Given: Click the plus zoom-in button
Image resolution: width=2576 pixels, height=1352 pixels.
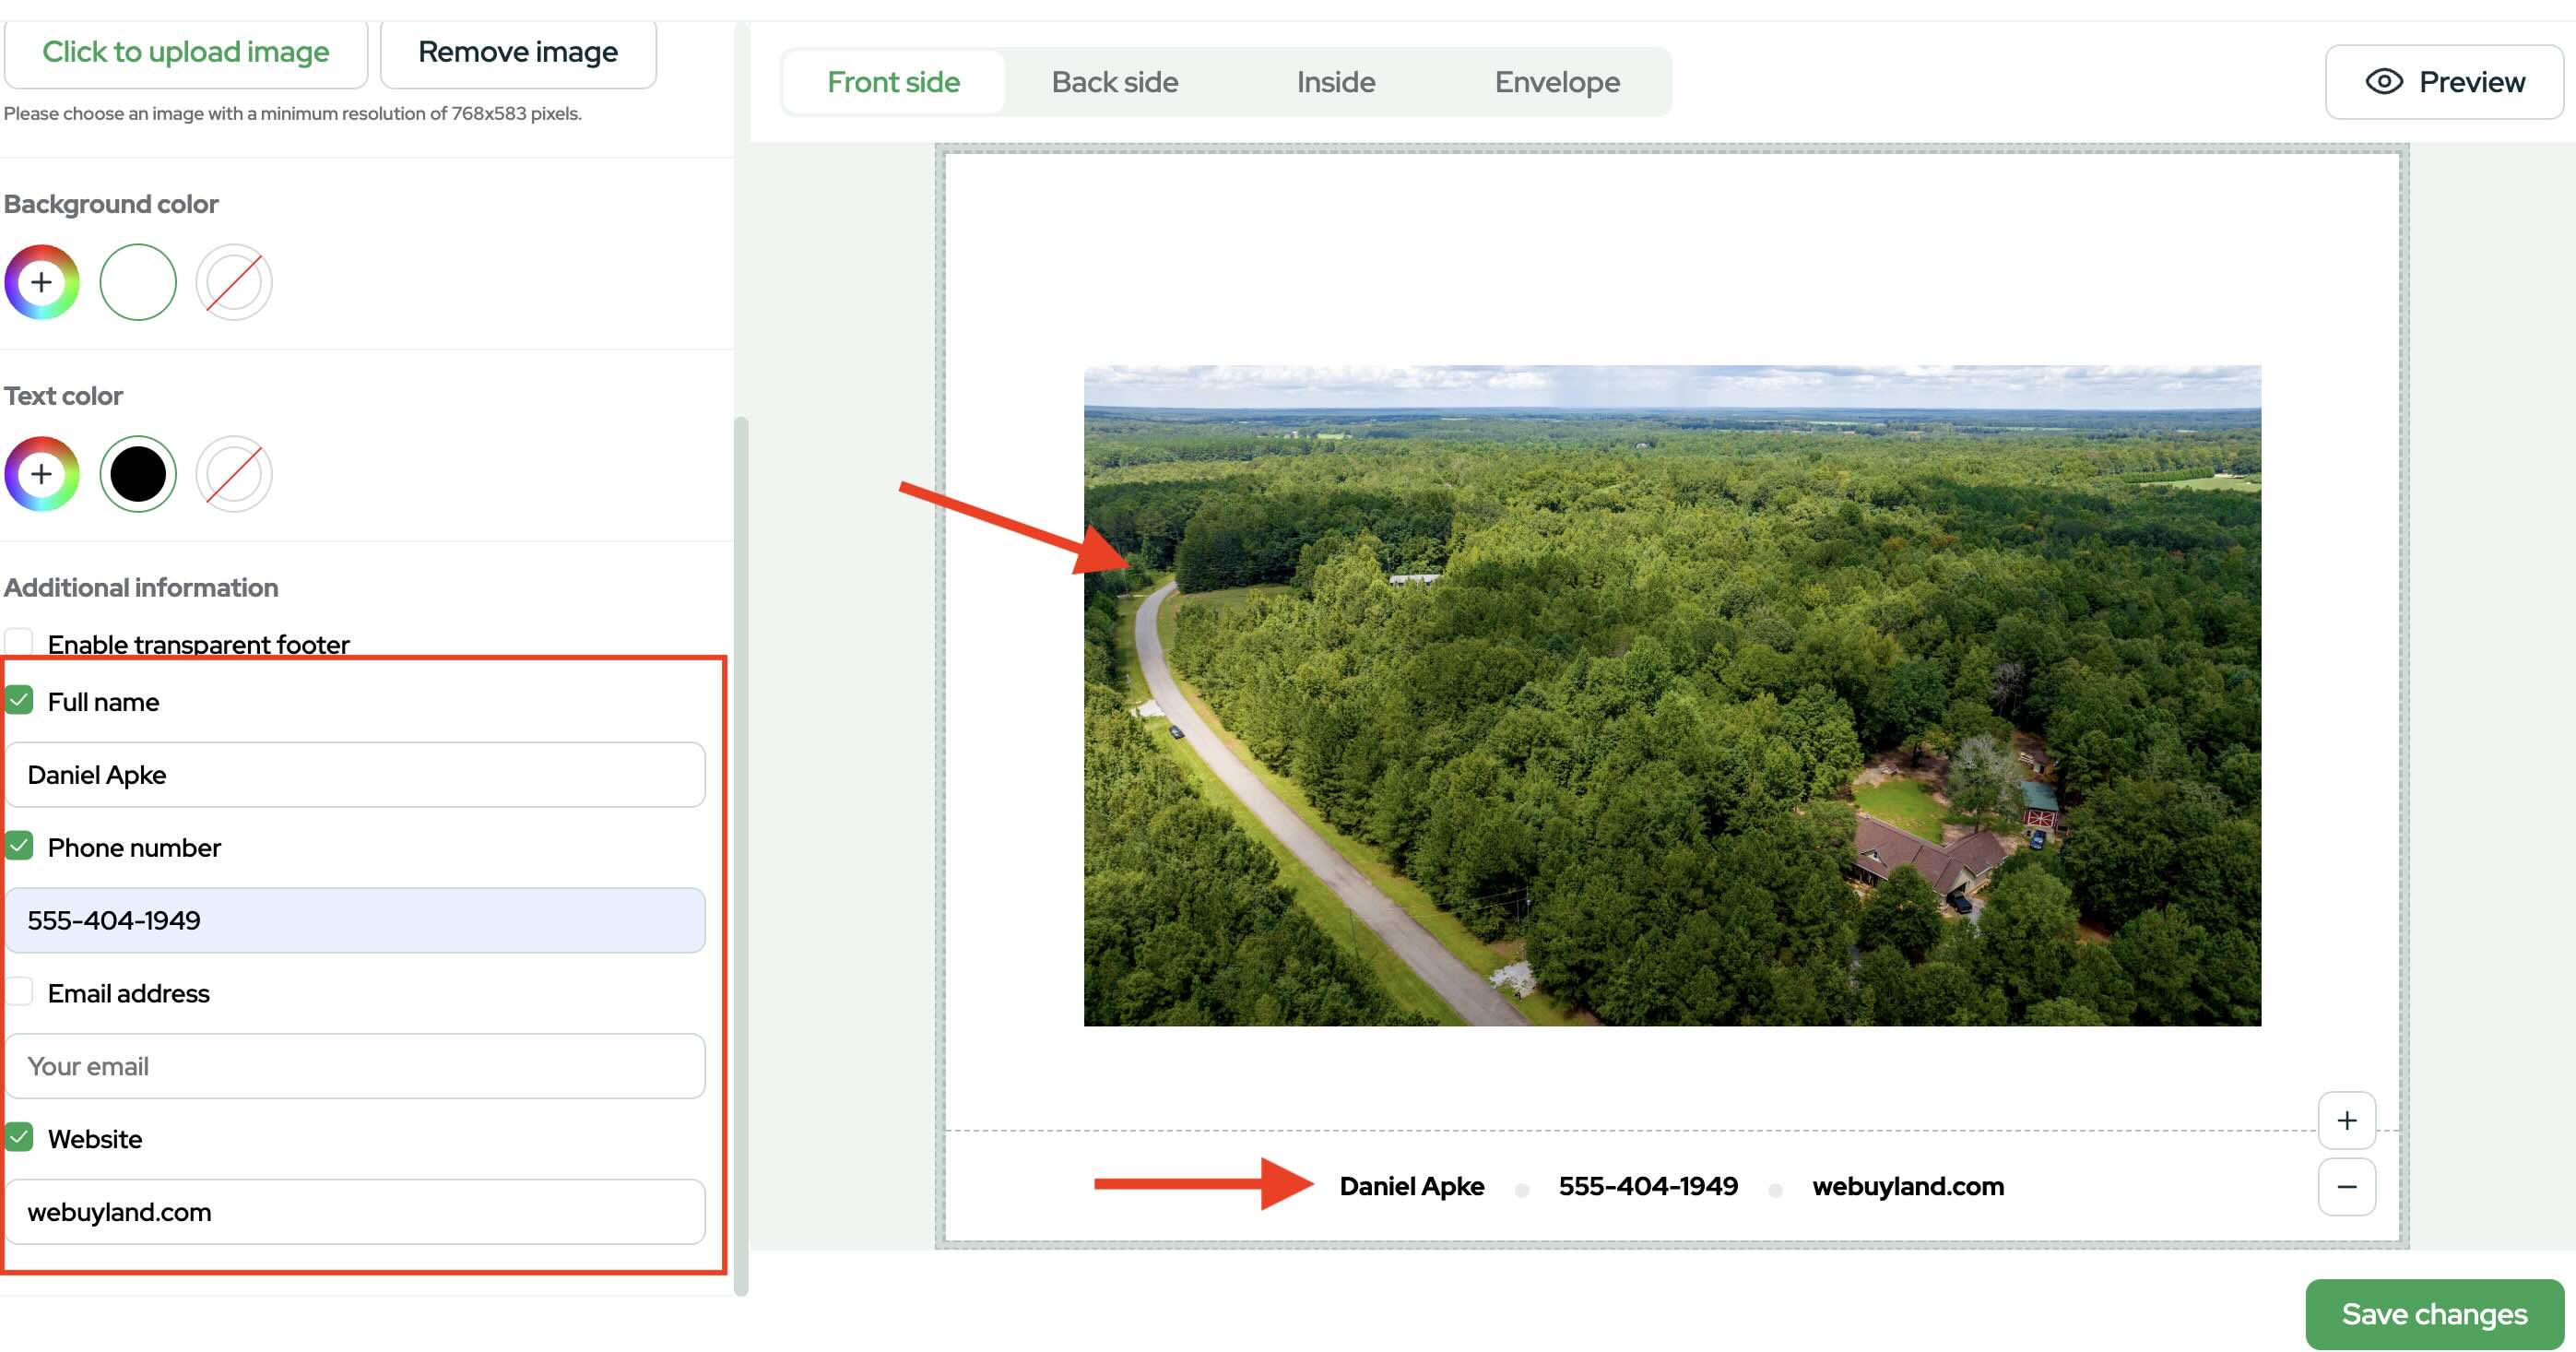Looking at the screenshot, I should point(2346,1120).
